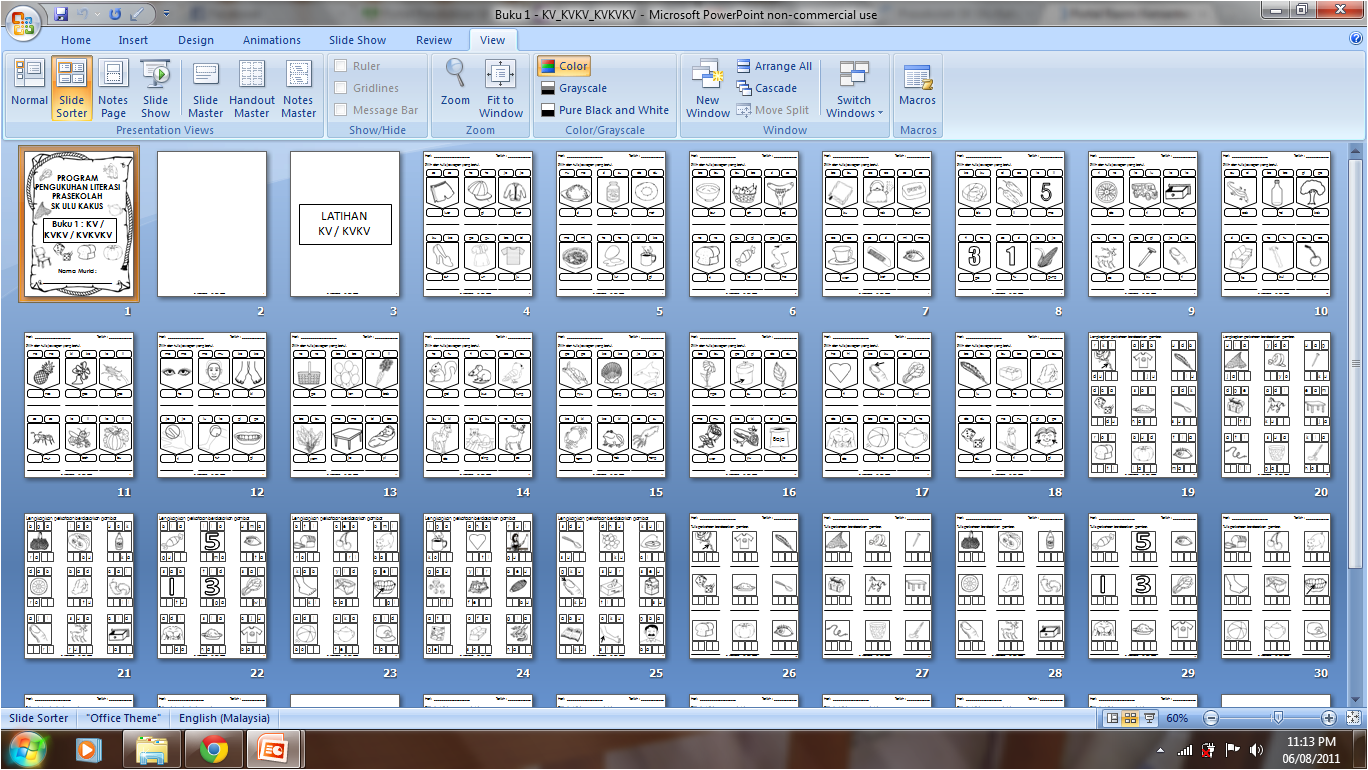Click the Repeat icon in Quick Access Toolbar
This screenshot has width=1368, height=770.
point(114,14)
